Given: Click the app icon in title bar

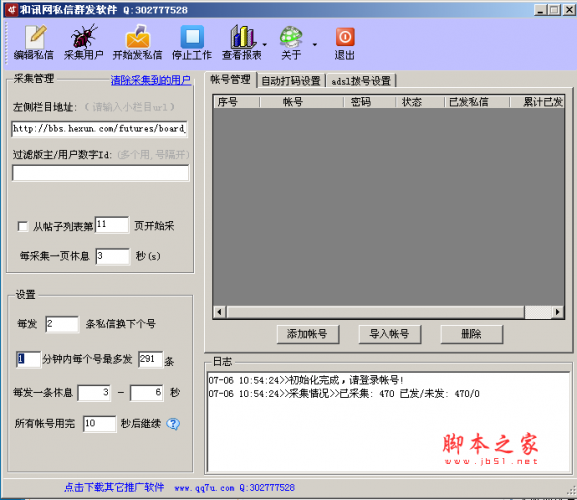Looking at the screenshot, I should (11, 10).
